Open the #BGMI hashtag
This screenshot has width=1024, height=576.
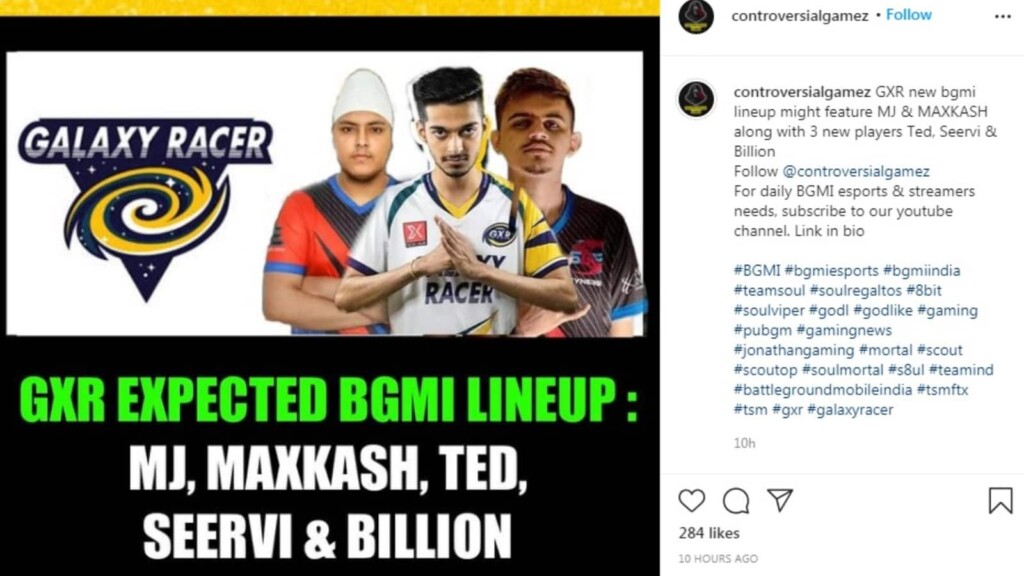[756, 270]
